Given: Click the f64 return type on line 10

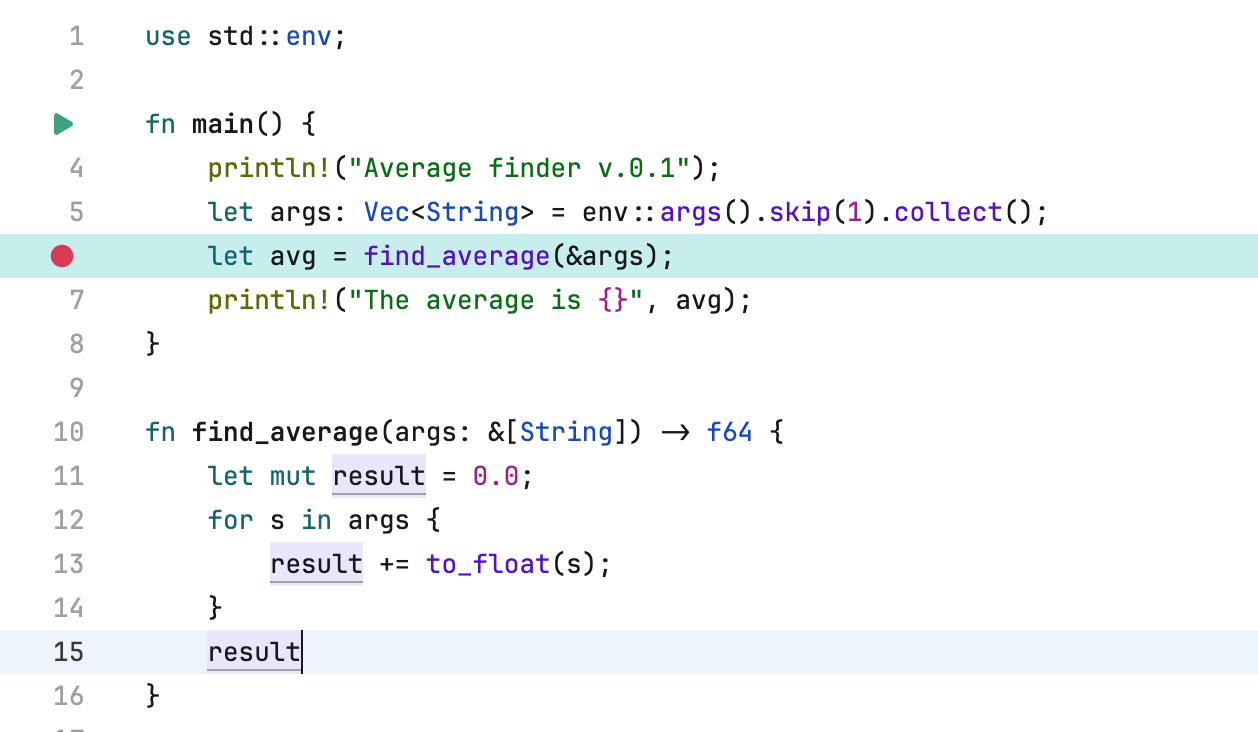Looking at the screenshot, I should (x=729, y=432).
